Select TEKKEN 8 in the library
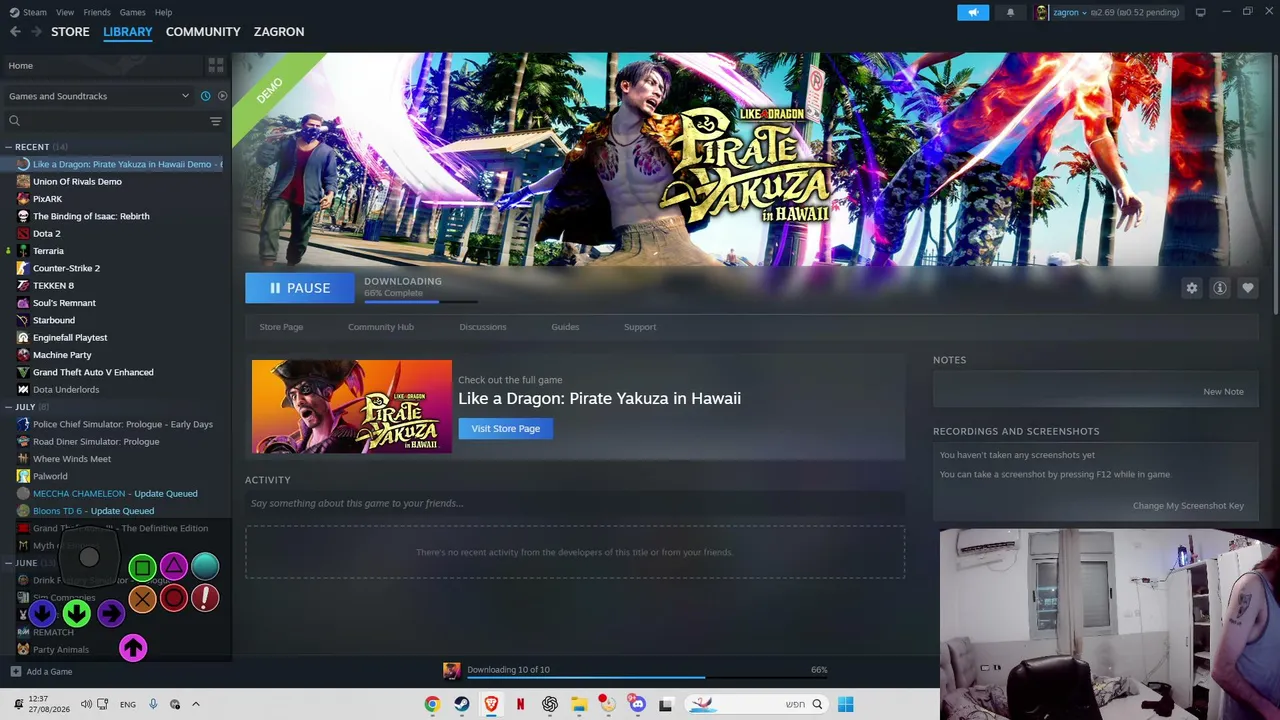The width and height of the screenshot is (1280, 720). [x=53, y=286]
